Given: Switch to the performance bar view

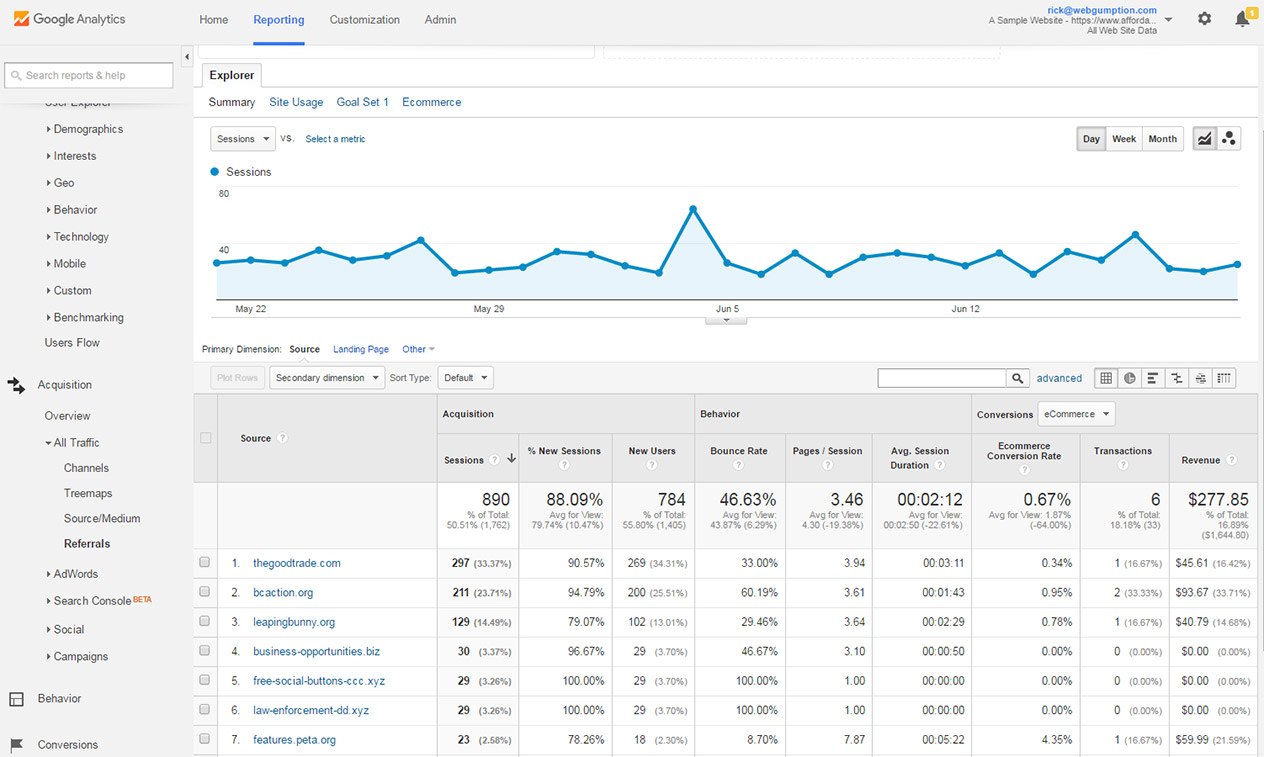Looking at the screenshot, I should (1153, 378).
